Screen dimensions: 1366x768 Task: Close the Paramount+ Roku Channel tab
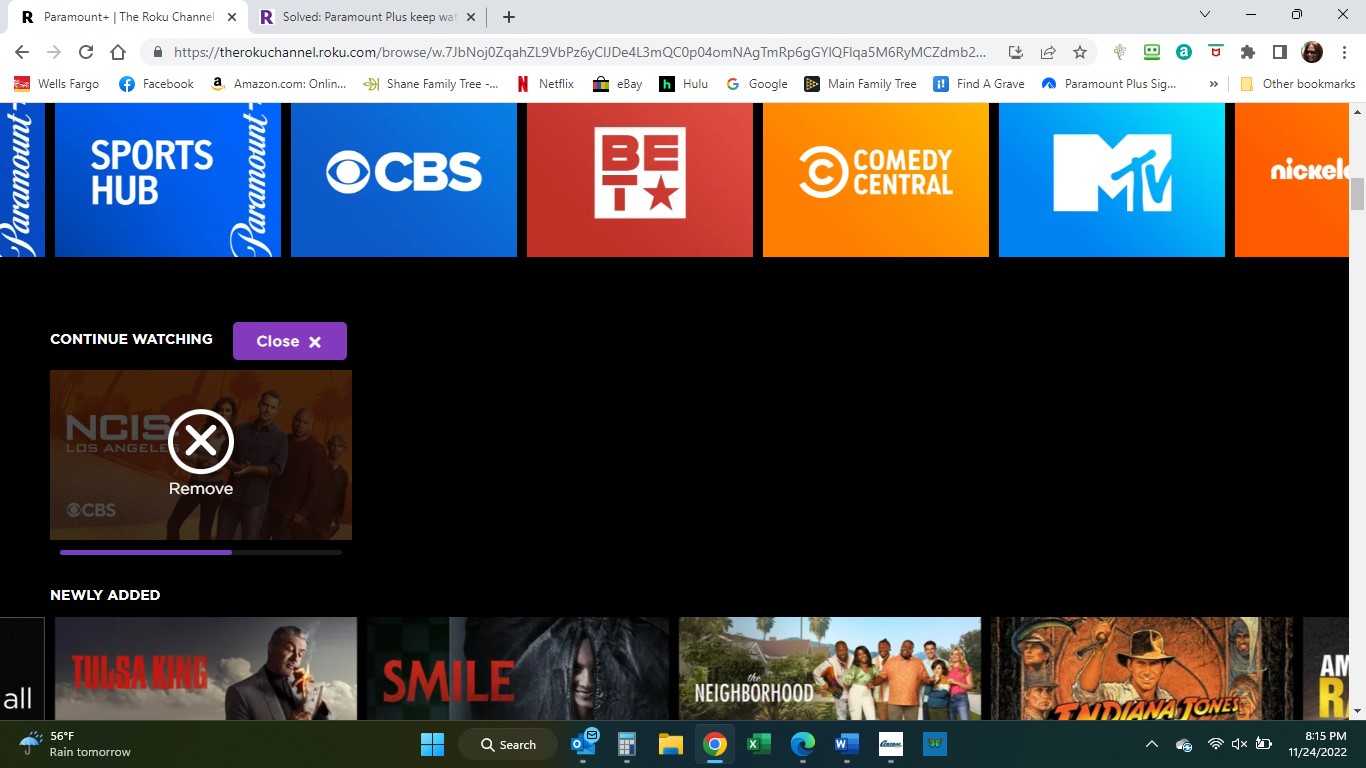pos(231,17)
